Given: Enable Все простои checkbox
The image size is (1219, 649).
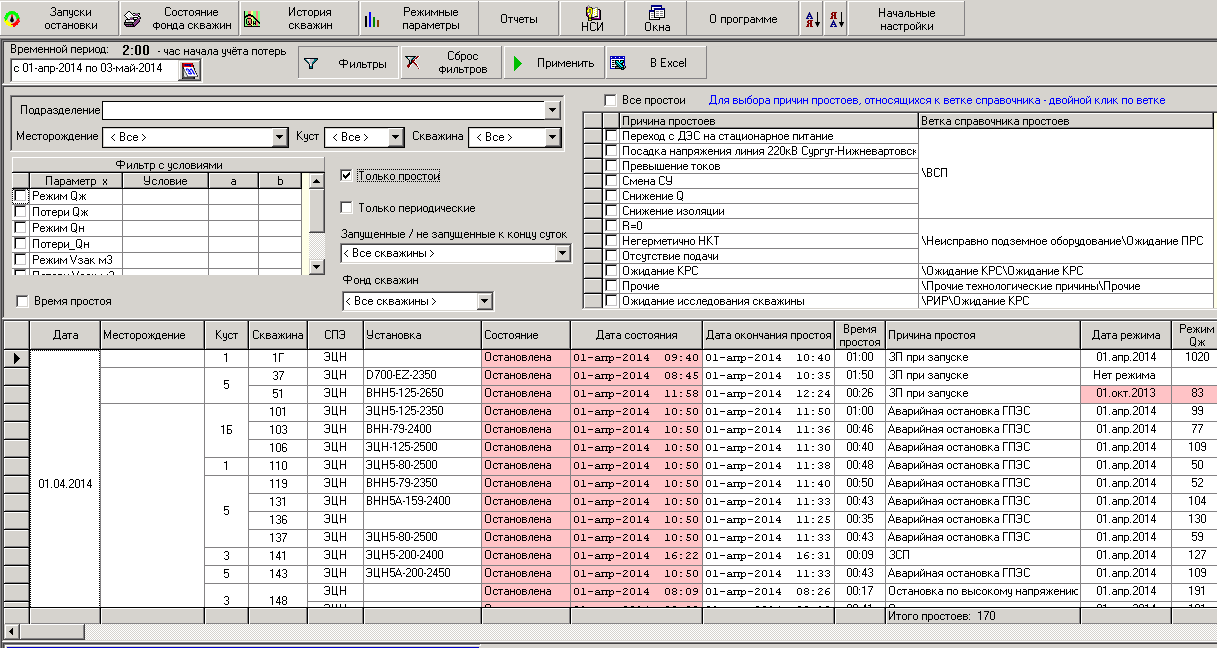Looking at the screenshot, I should [610, 100].
